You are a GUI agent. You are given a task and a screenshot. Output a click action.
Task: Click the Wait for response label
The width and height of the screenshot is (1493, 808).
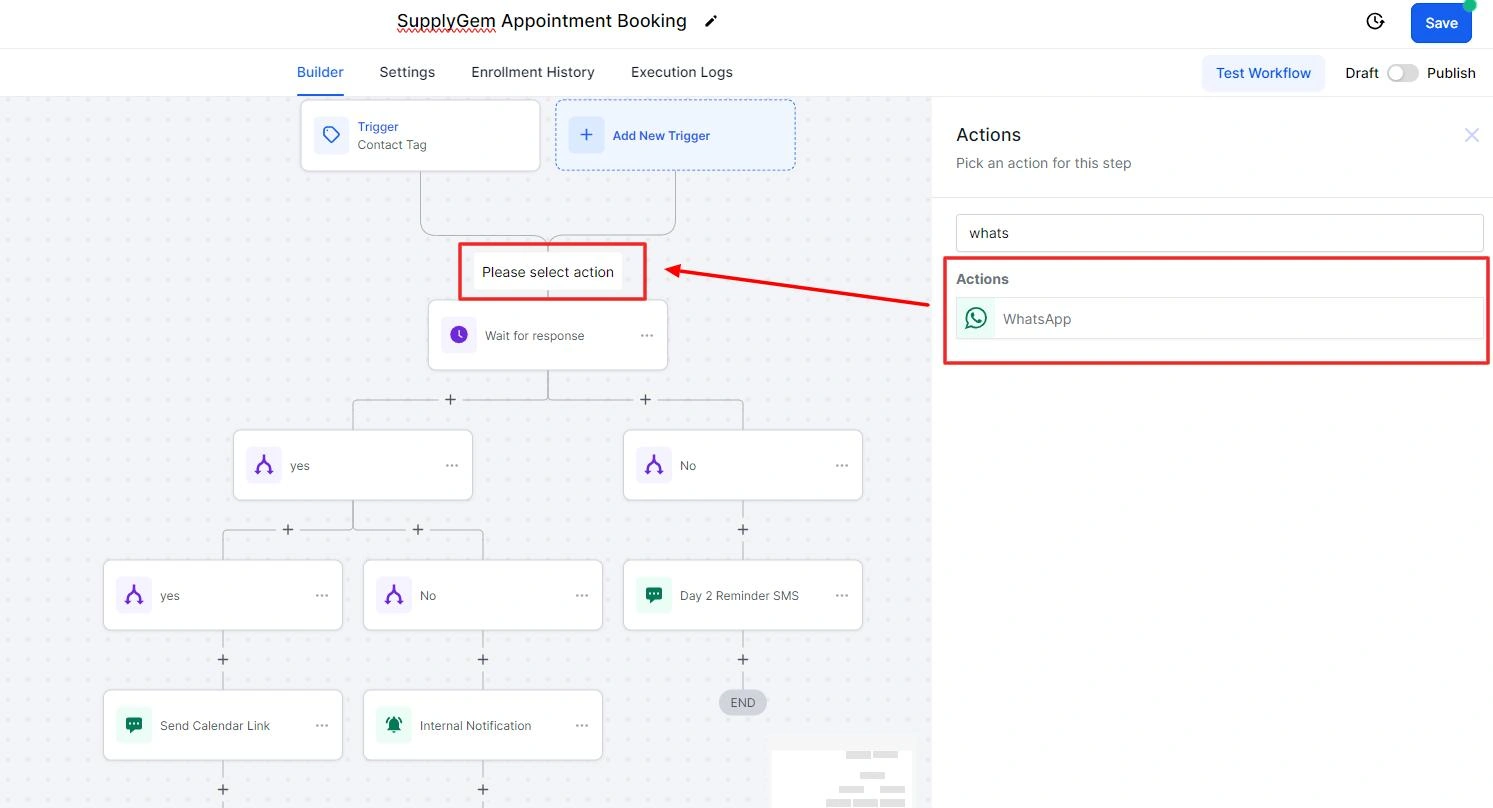pos(535,336)
